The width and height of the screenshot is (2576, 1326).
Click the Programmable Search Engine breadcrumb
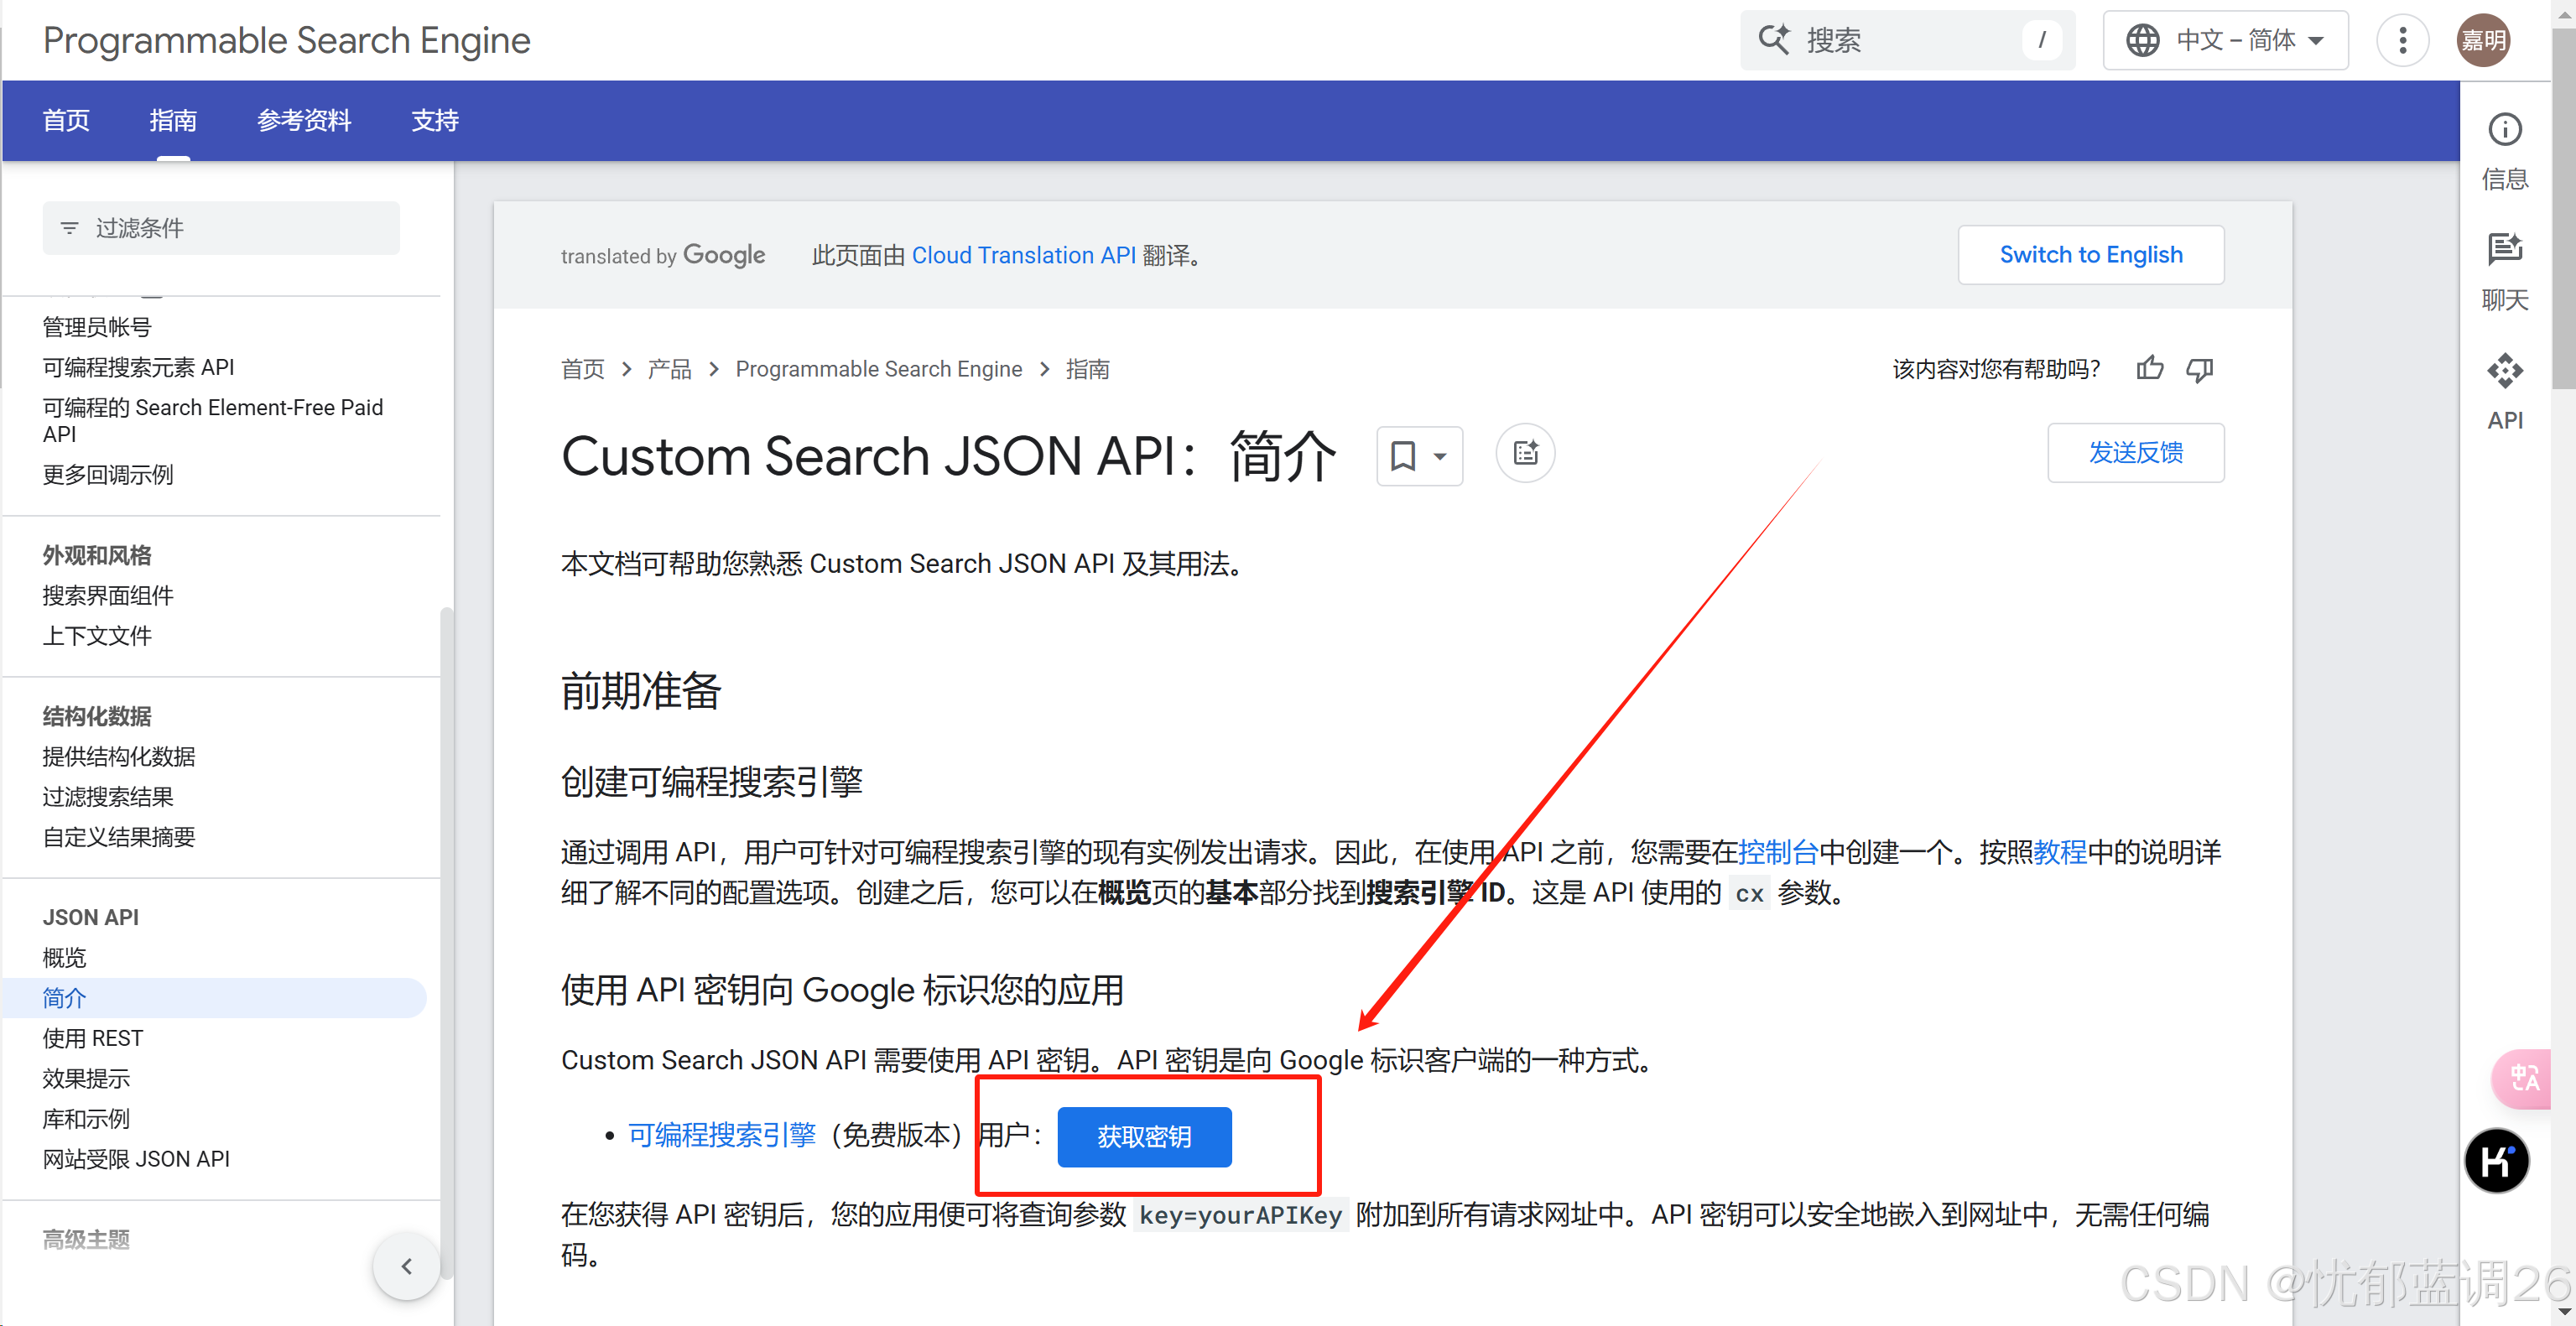click(878, 369)
